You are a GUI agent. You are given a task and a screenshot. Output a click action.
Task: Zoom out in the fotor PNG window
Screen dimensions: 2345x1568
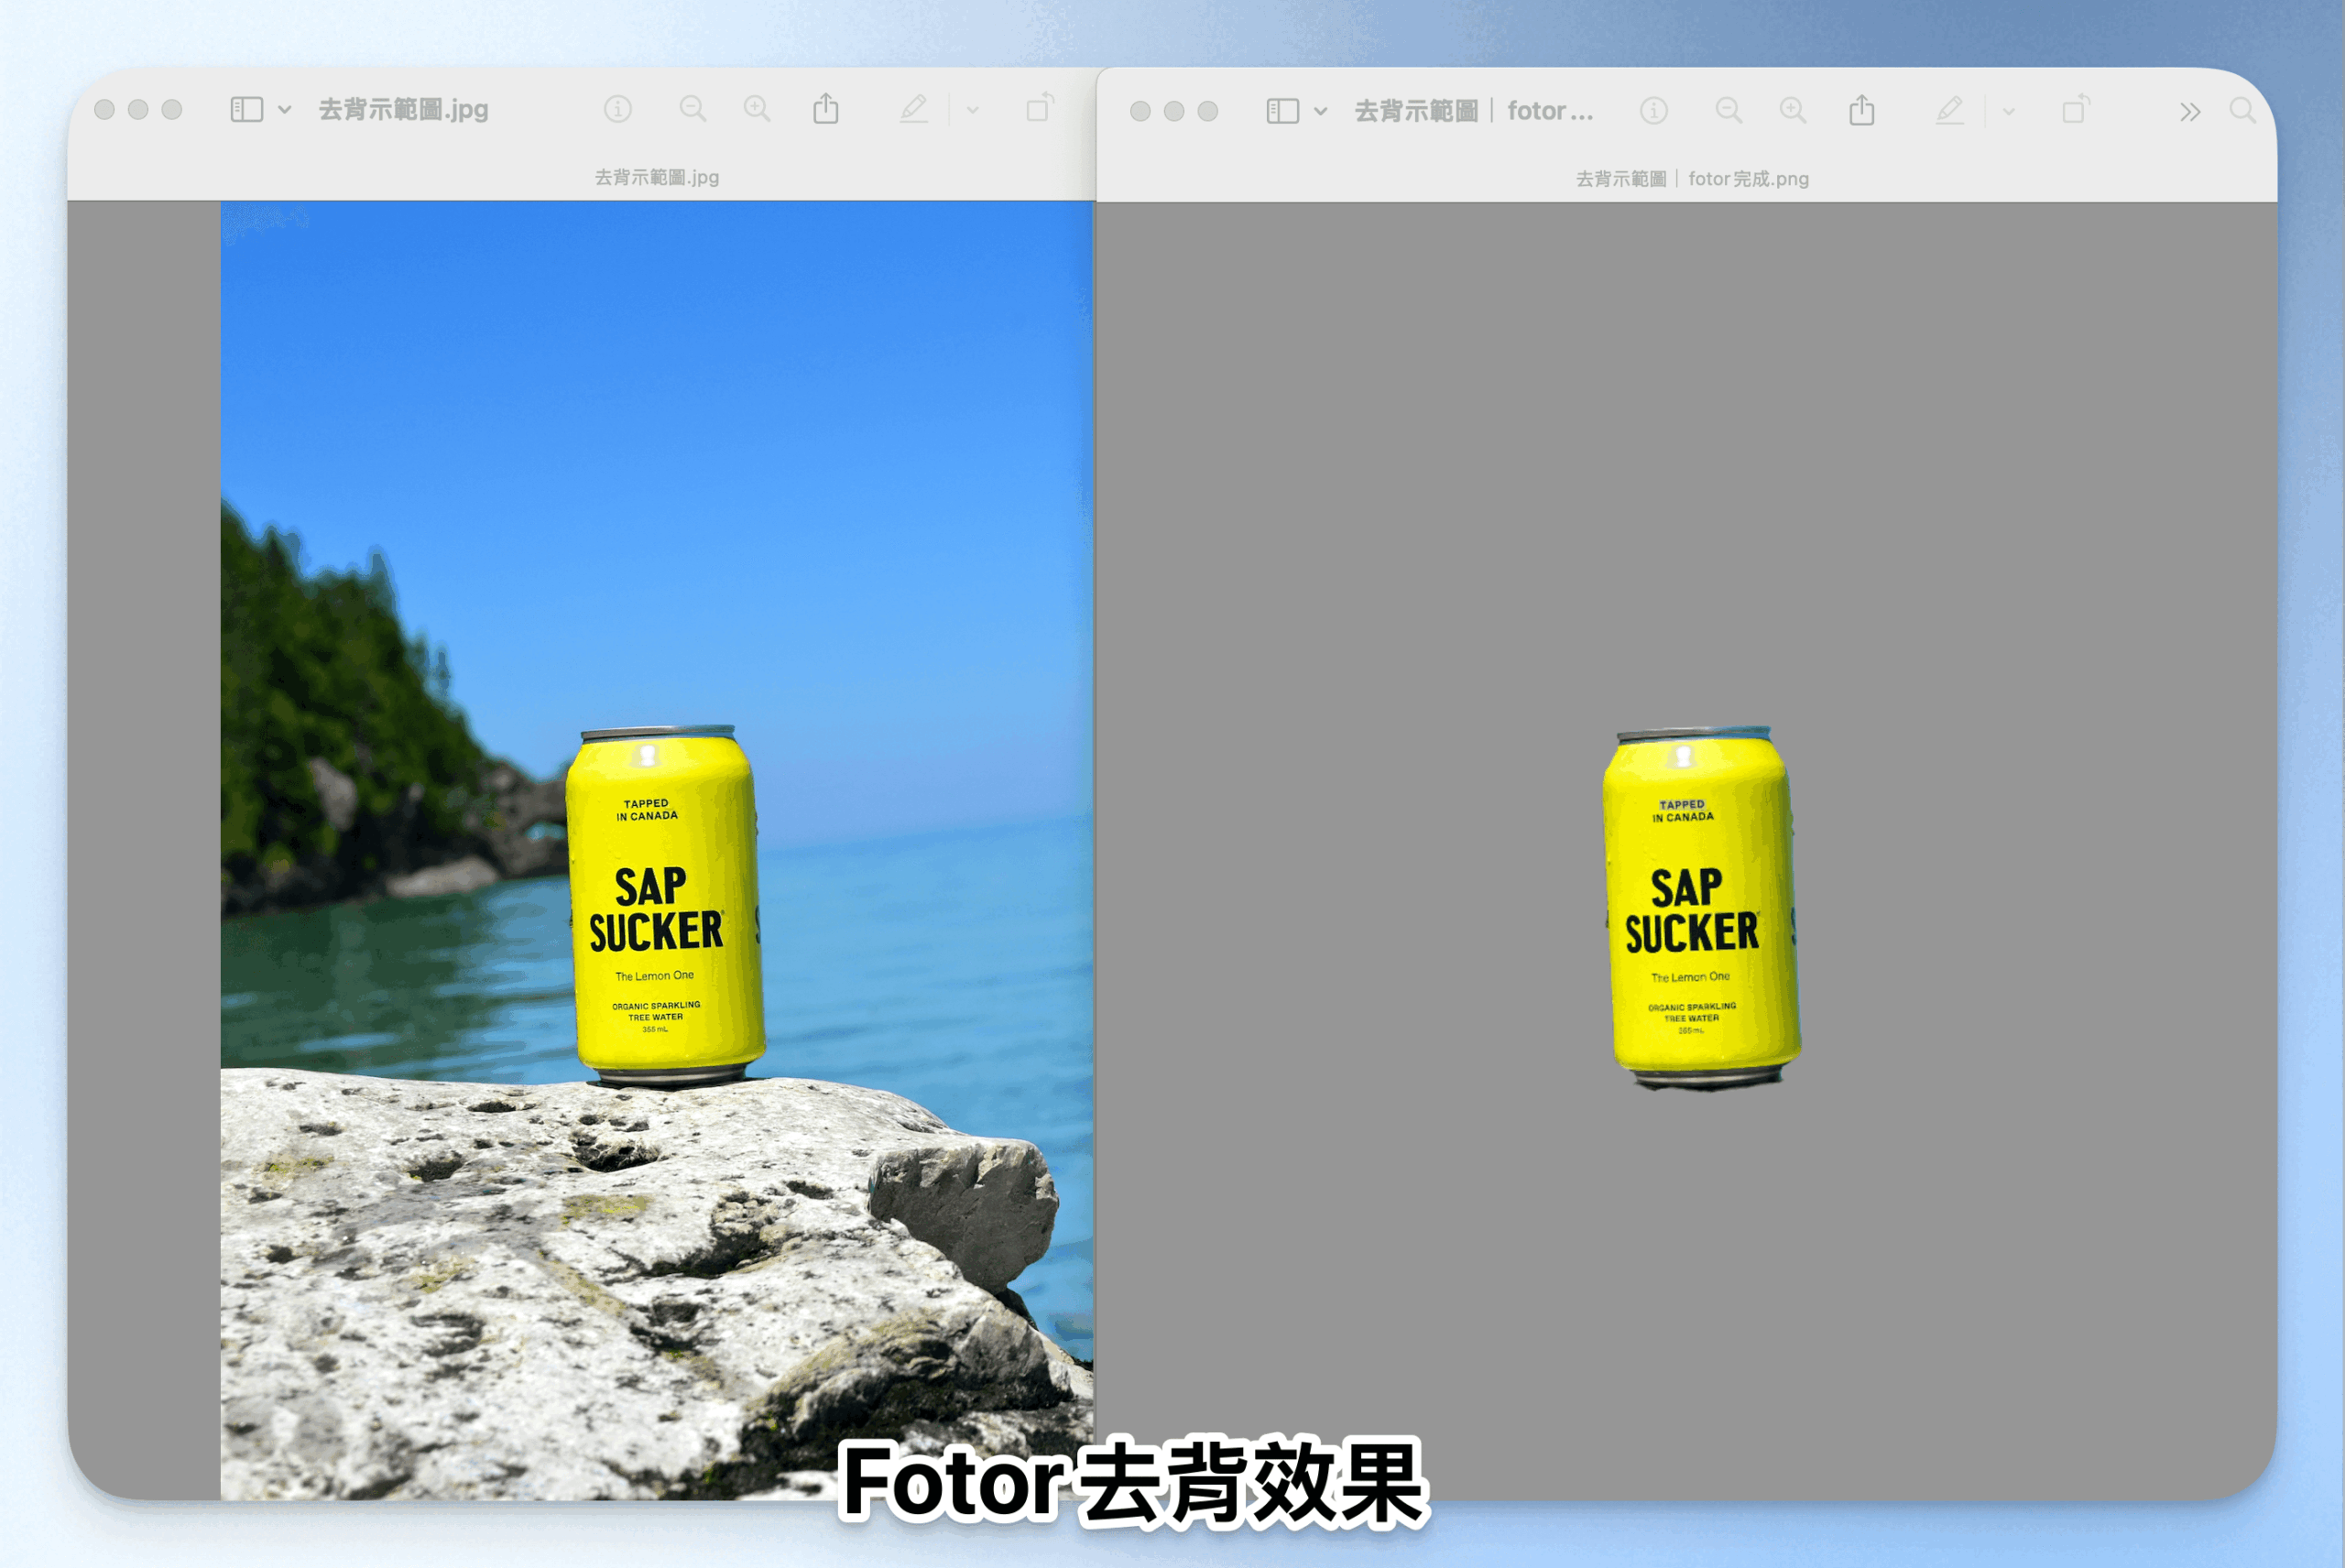(x=1728, y=111)
